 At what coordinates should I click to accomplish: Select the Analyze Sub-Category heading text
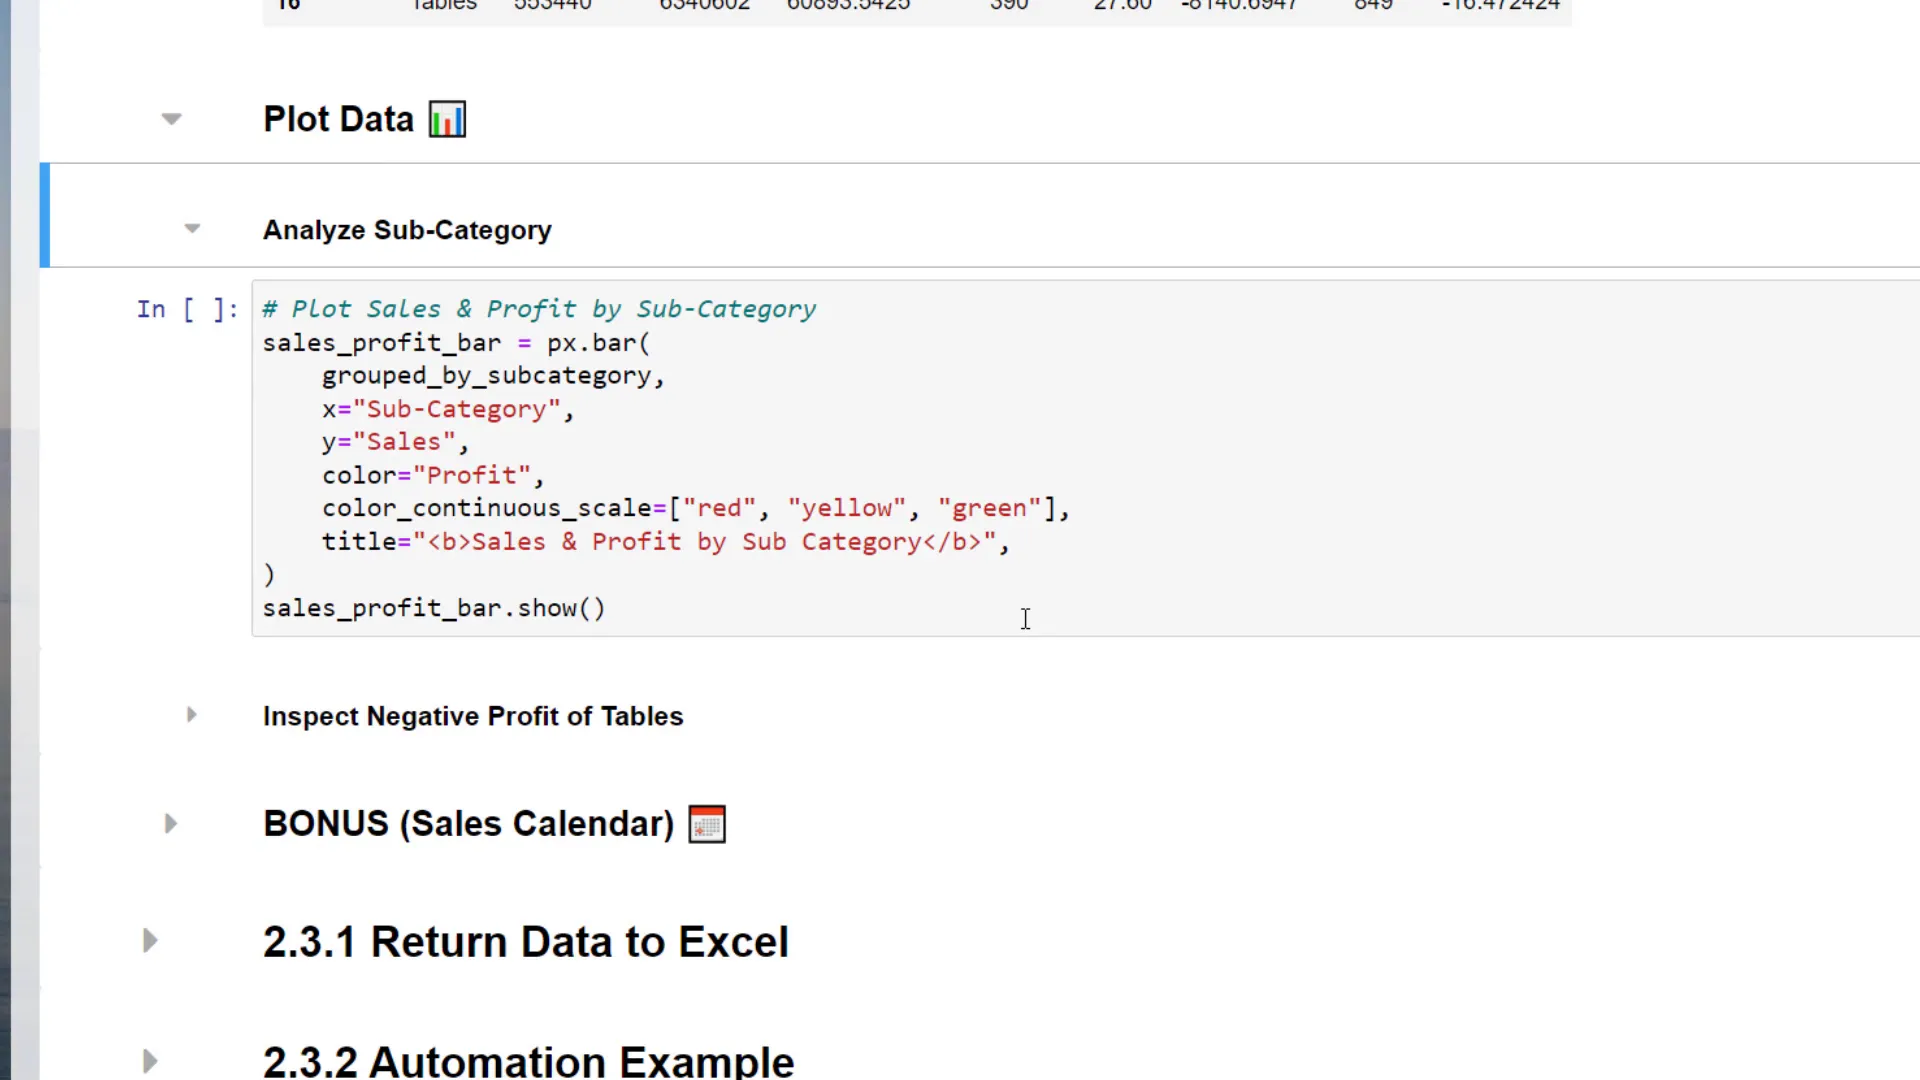point(406,230)
